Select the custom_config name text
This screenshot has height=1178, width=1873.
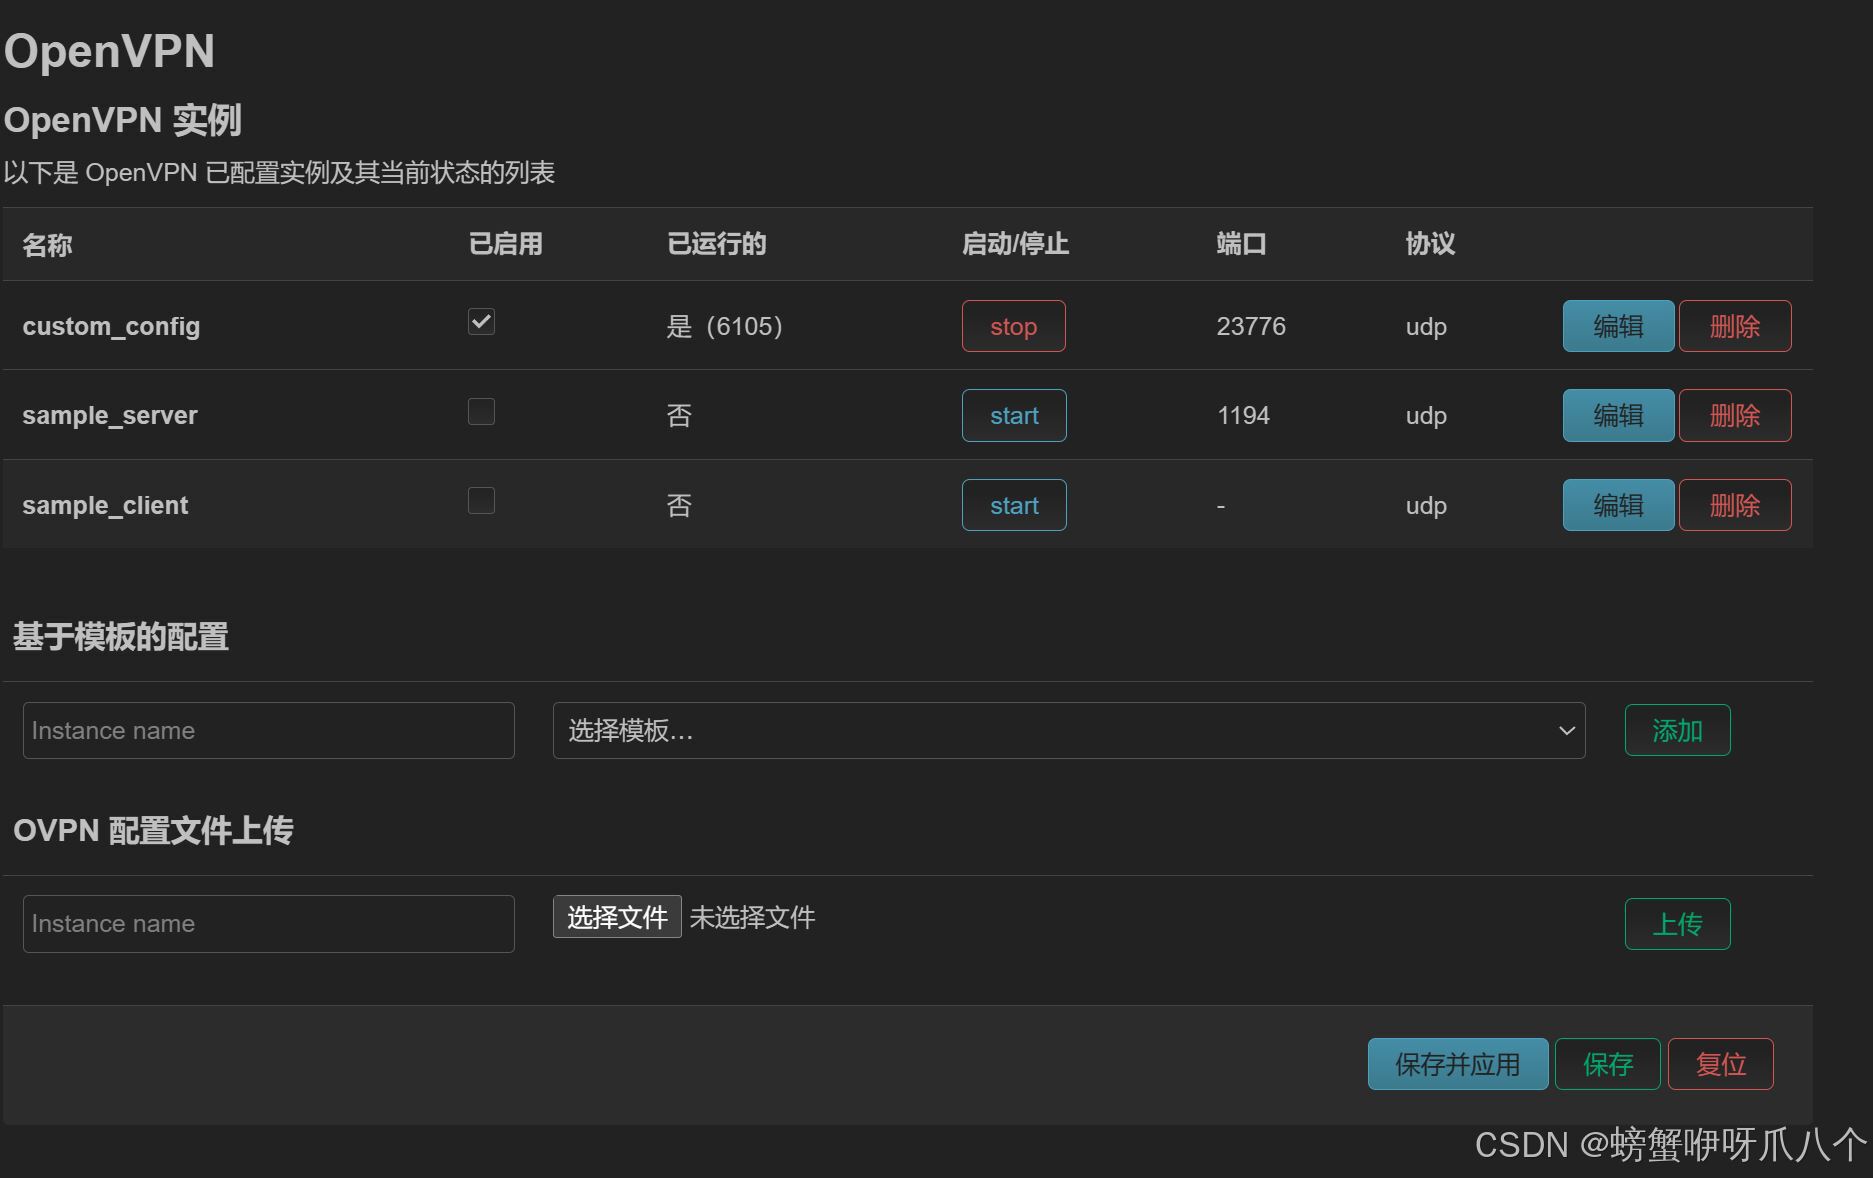click(111, 327)
